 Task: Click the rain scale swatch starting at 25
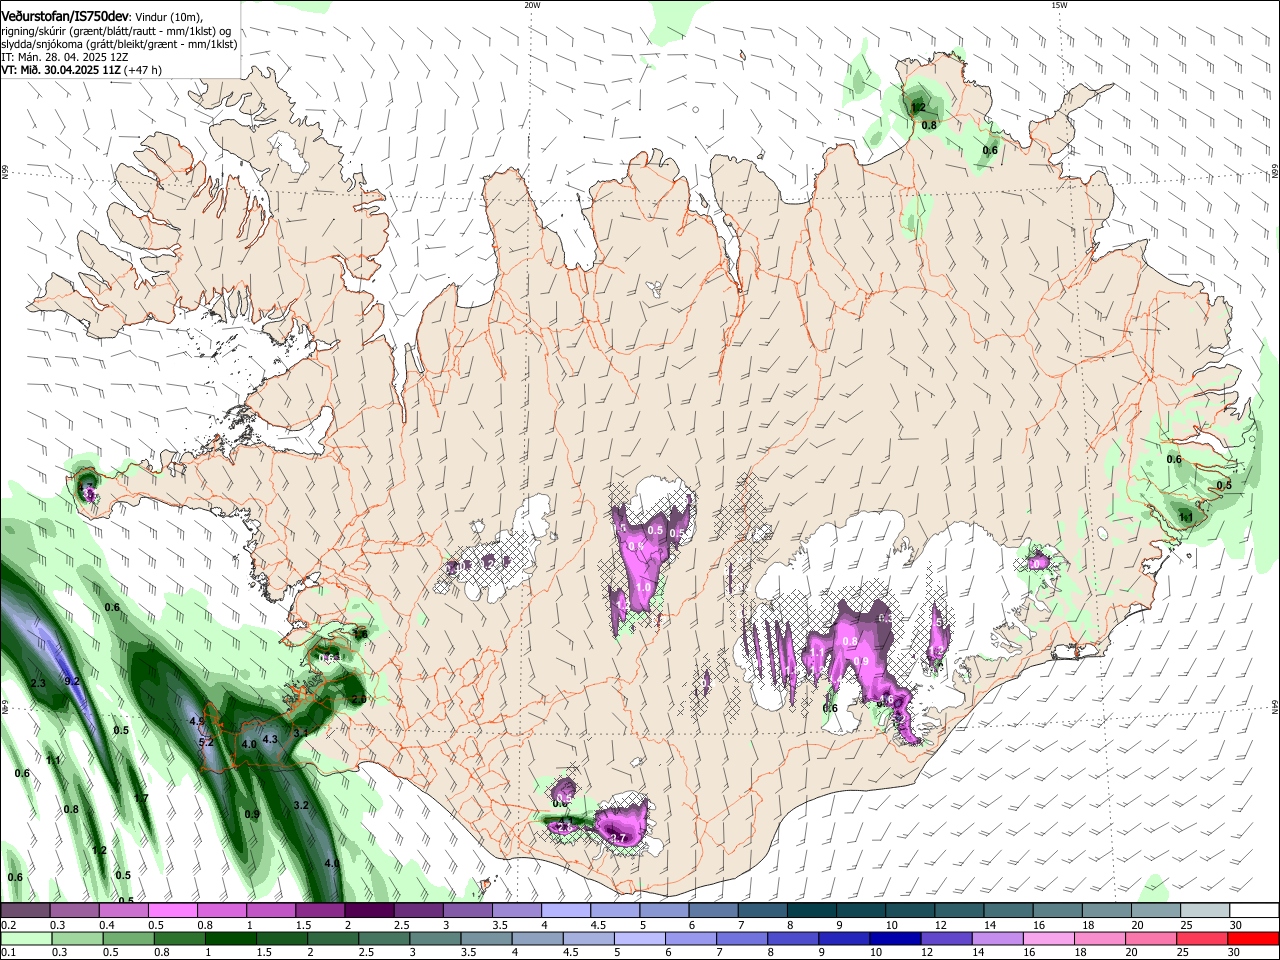pyautogui.click(x=1201, y=939)
